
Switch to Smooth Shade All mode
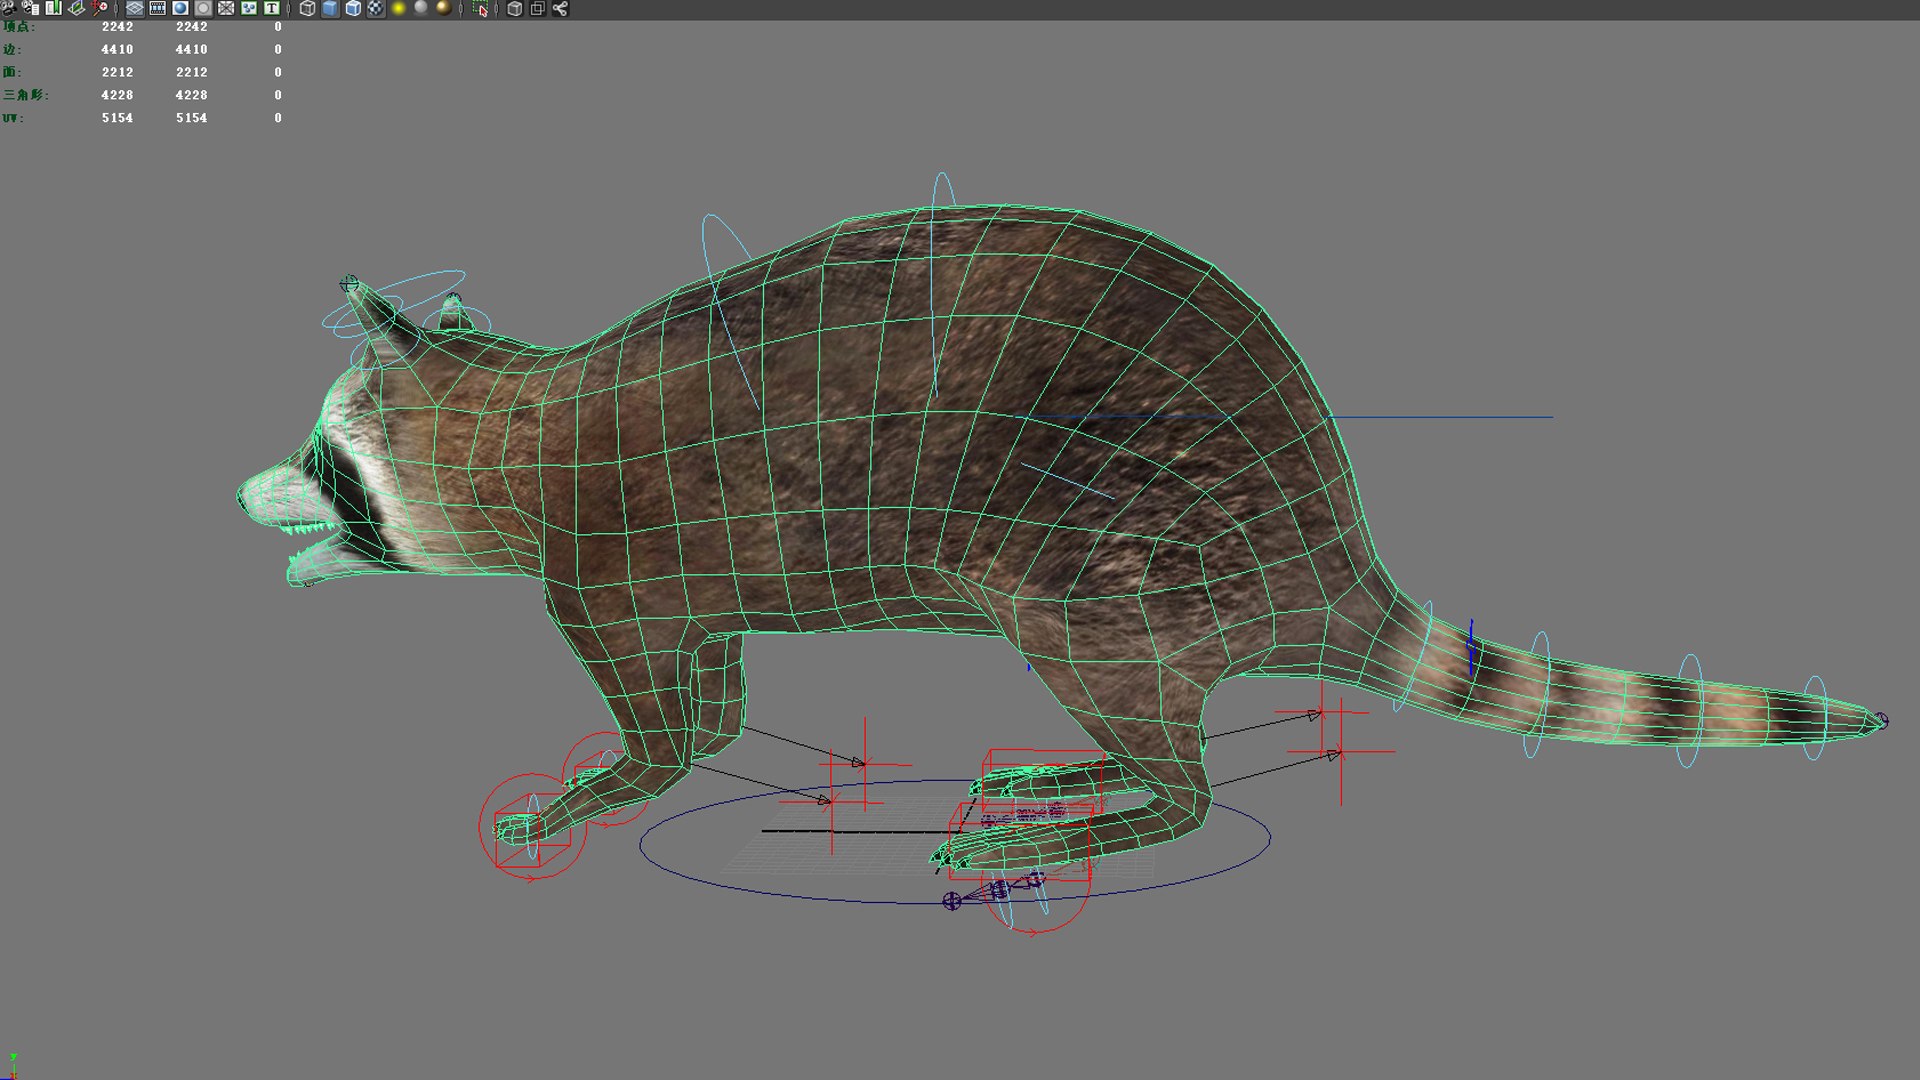[x=330, y=8]
